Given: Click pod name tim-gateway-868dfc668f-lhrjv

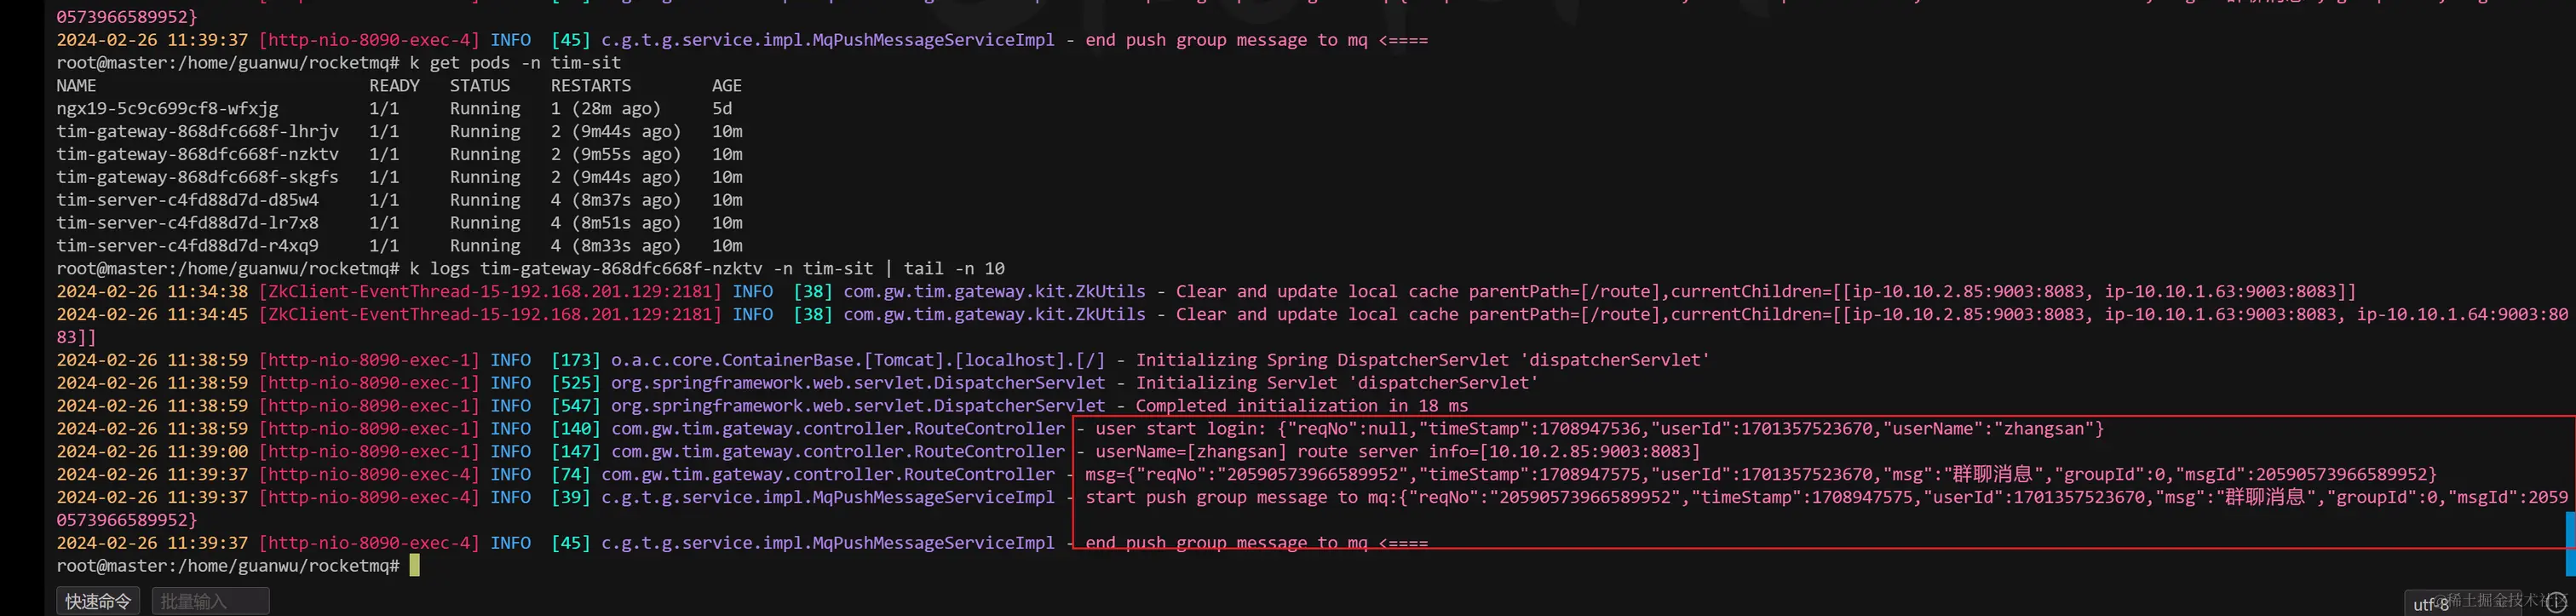Looking at the screenshot, I should (x=198, y=132).
